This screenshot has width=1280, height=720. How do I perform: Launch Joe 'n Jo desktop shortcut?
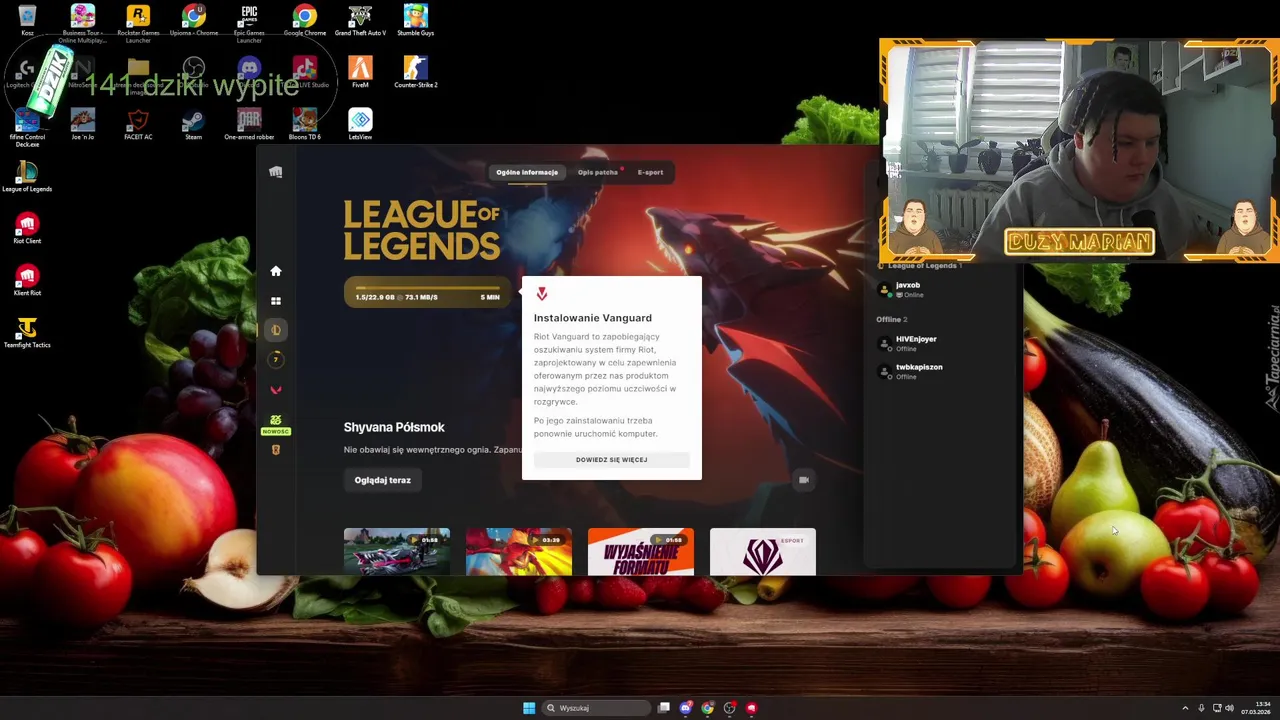coord(83,124)
